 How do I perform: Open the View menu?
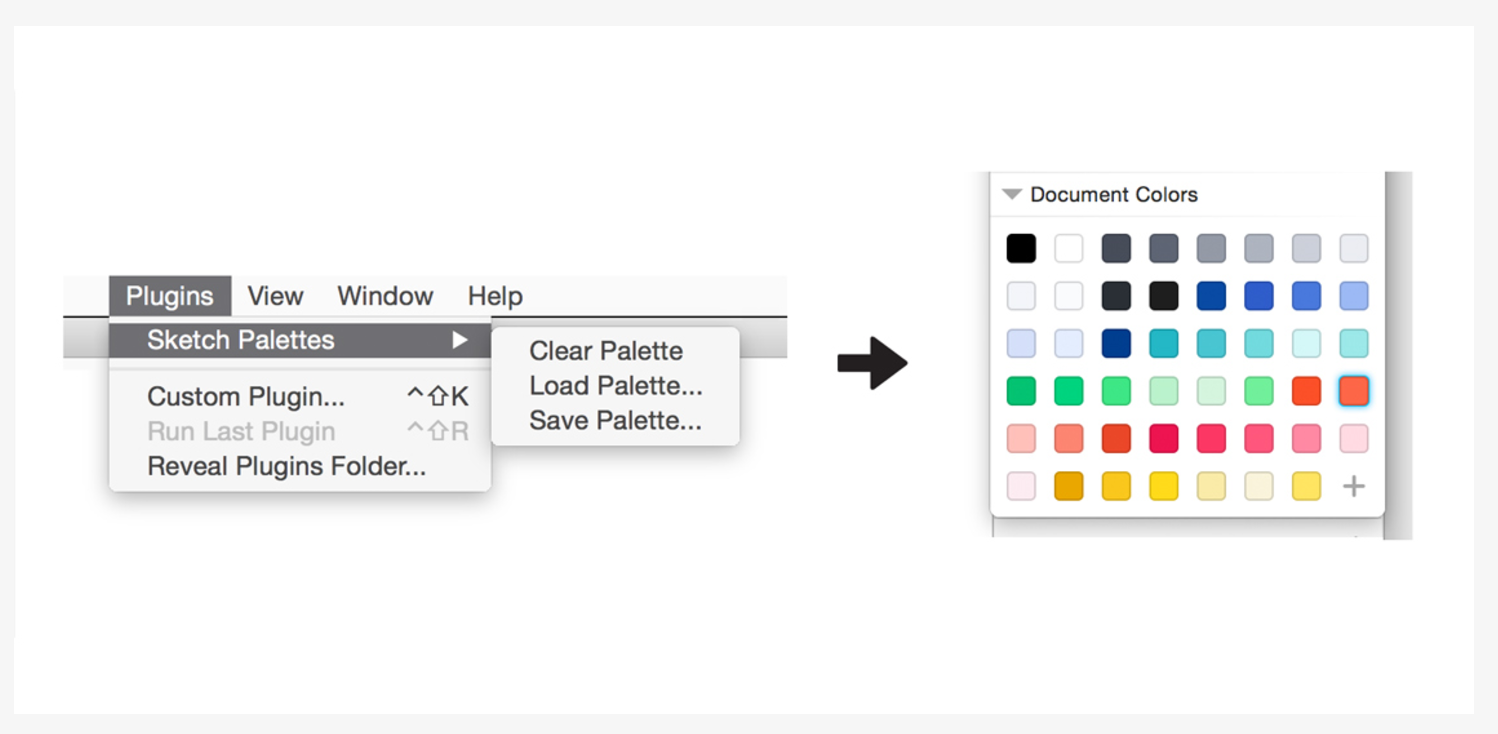[x=275, y=296]
